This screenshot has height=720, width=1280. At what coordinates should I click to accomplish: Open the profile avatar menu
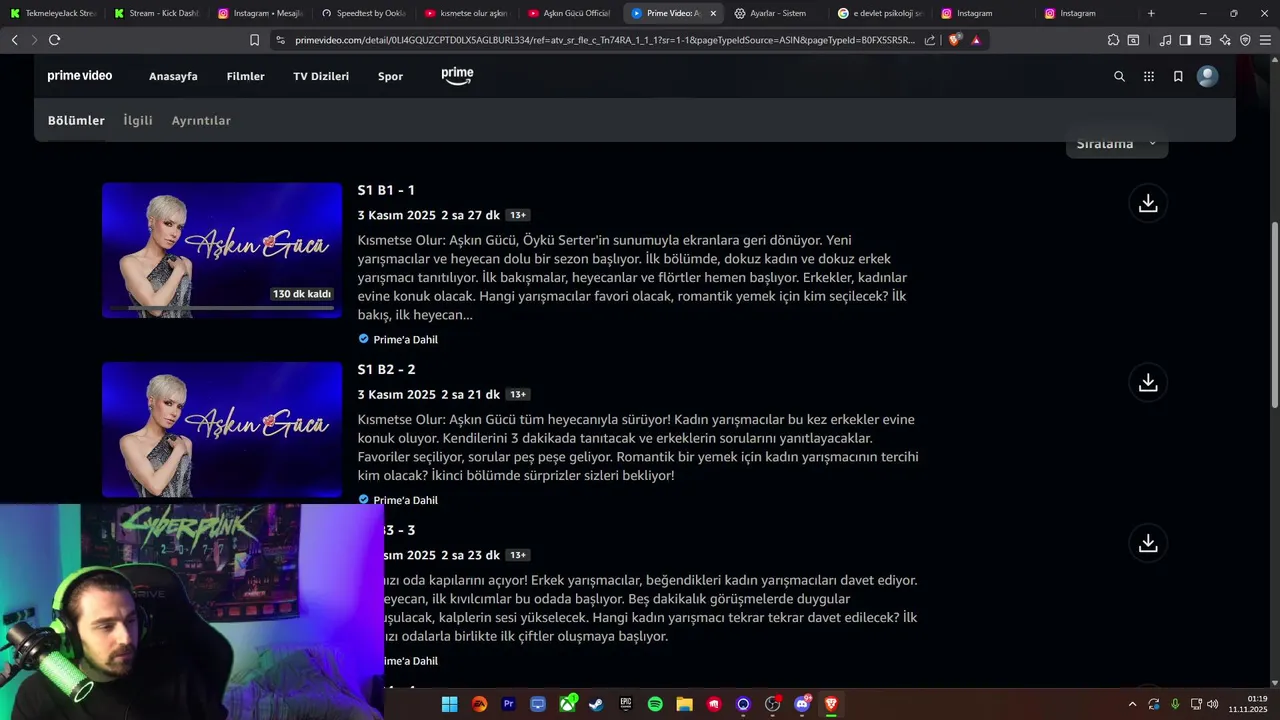point(1208,76)
